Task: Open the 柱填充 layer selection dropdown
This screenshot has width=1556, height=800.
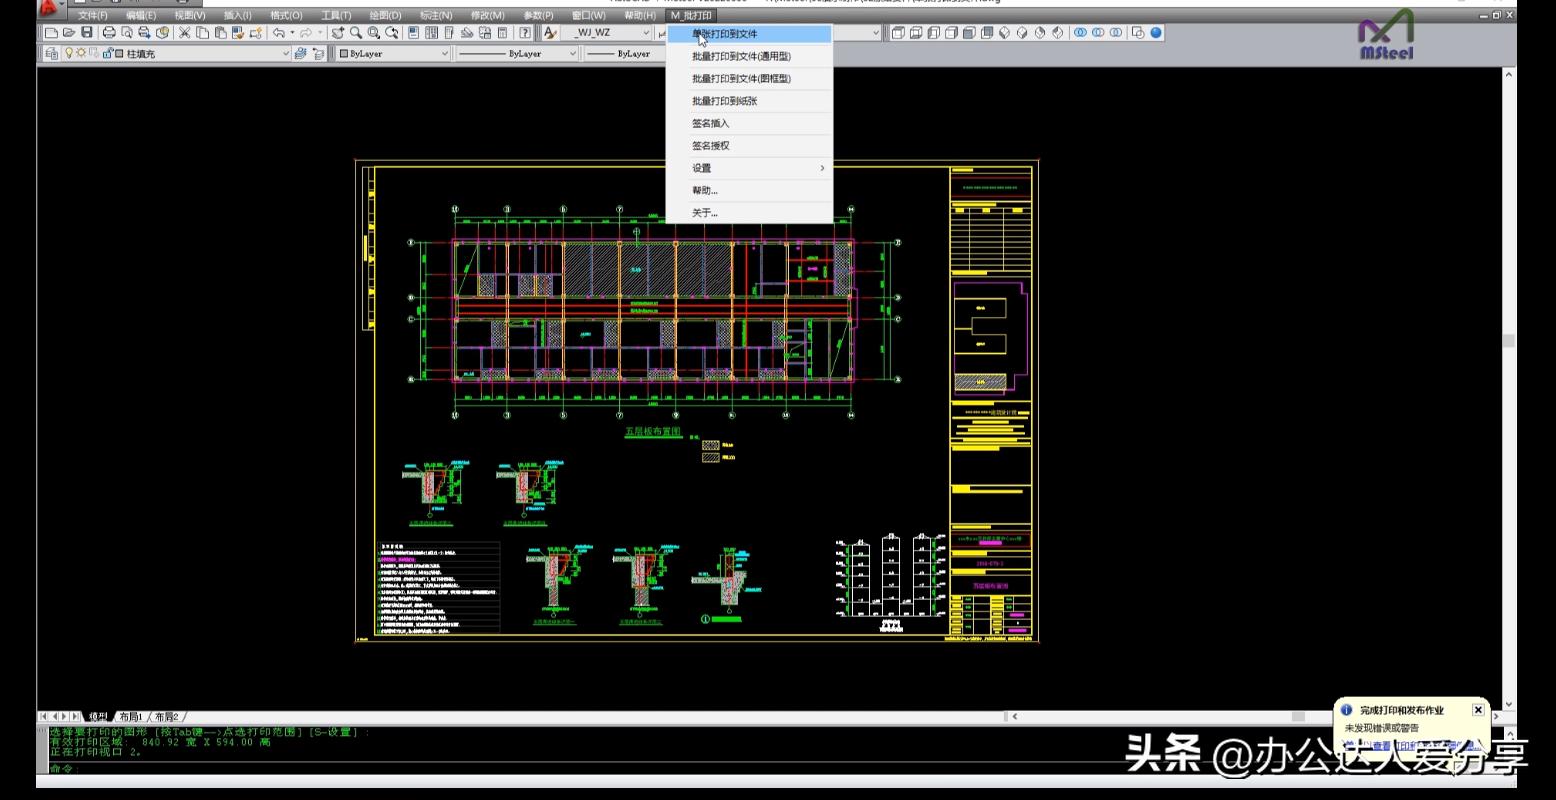Action: pyautogui.click(x=286, y=54)
